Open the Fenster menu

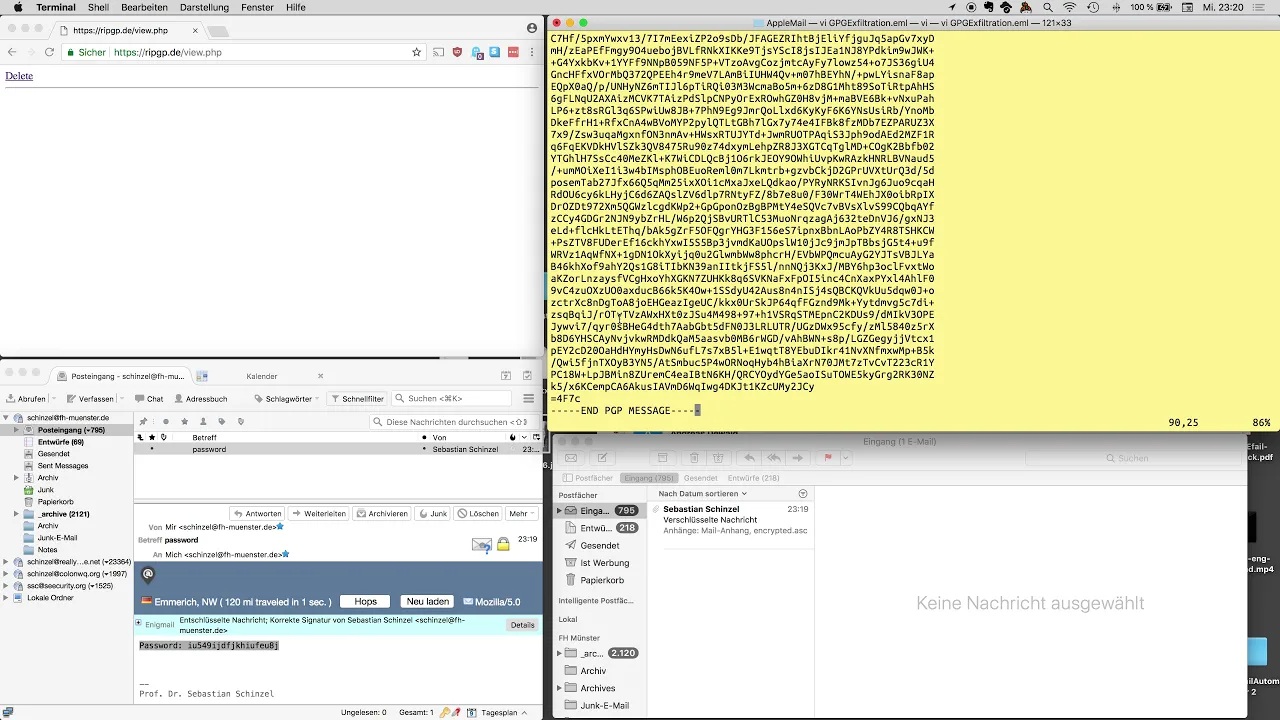pos(258,7)
